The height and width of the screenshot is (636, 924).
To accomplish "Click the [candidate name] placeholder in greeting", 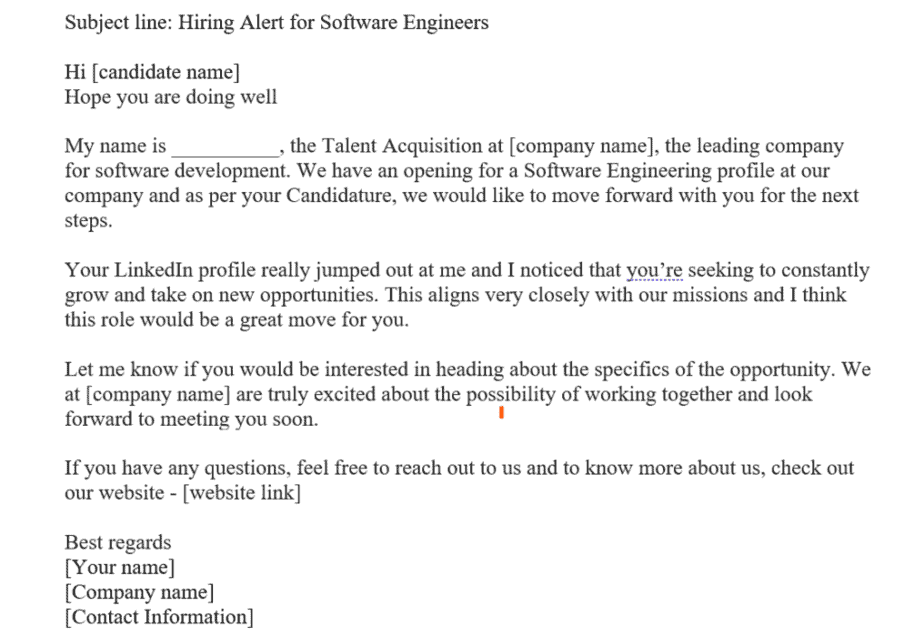I will point(166,72).
